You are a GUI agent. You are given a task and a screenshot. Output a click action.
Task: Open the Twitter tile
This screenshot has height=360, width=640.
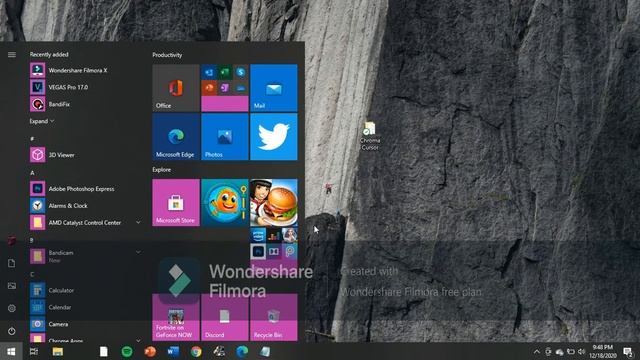point(274,137)
